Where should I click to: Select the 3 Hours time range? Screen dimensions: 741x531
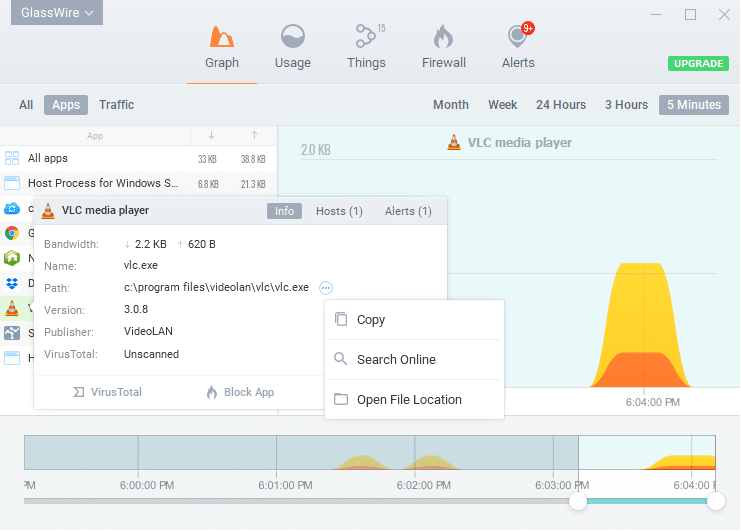click(x=626, y=105)
